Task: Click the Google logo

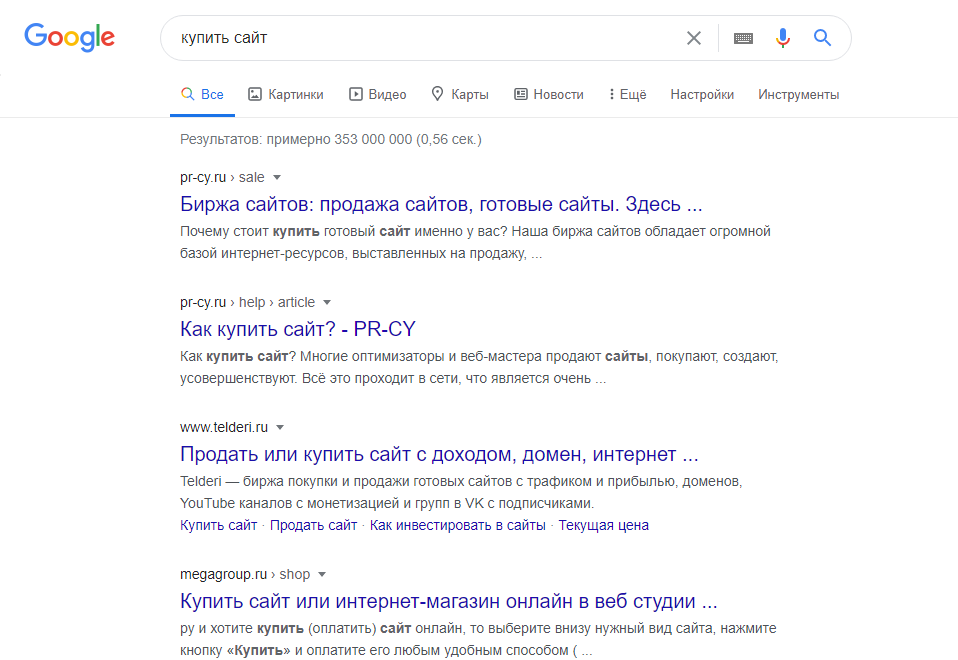Action: pyautogui.click(x=69, y=37)
